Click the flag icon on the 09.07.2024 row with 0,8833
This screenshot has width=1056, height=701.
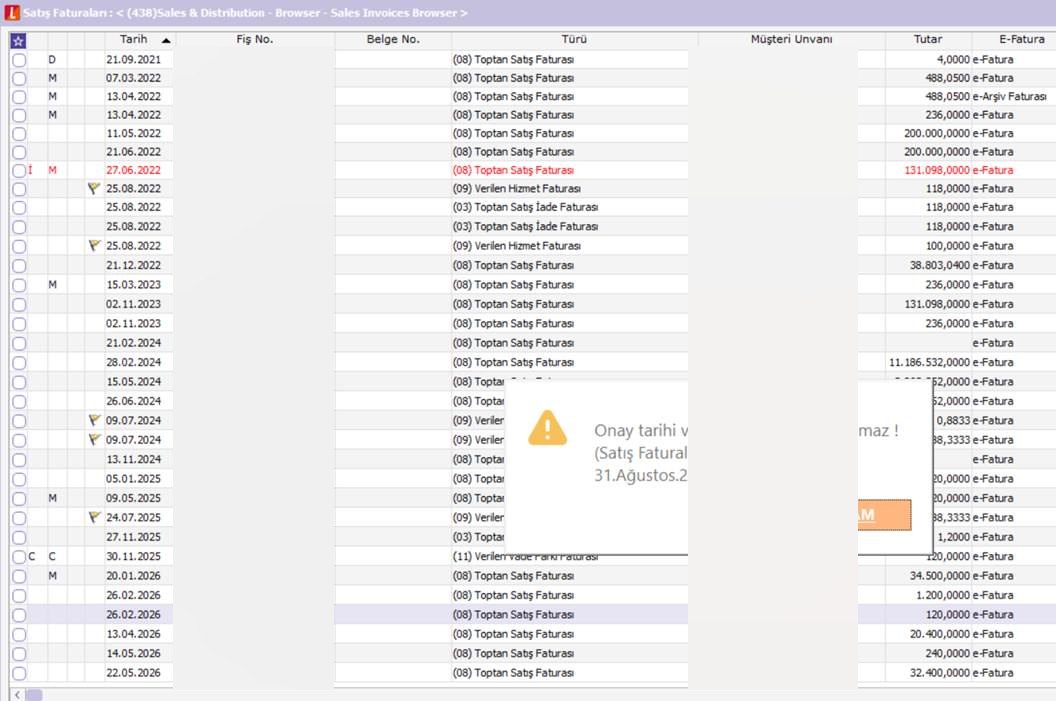coord(94,420)
